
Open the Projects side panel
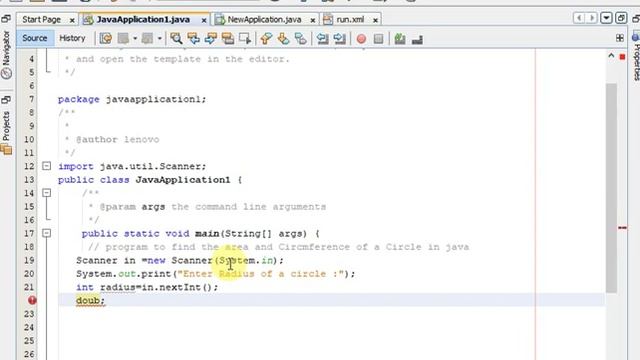(6, 133)
